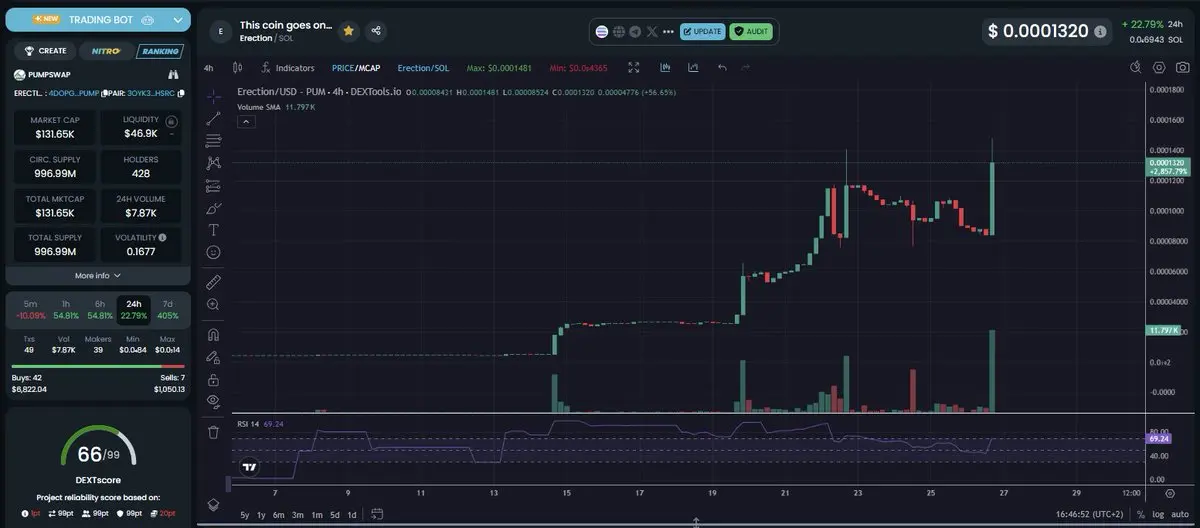The image size is (1200, 528).
Task: Open the chart settings hexagon icon
Action: pyautogui.click(x=1159, y=68)
